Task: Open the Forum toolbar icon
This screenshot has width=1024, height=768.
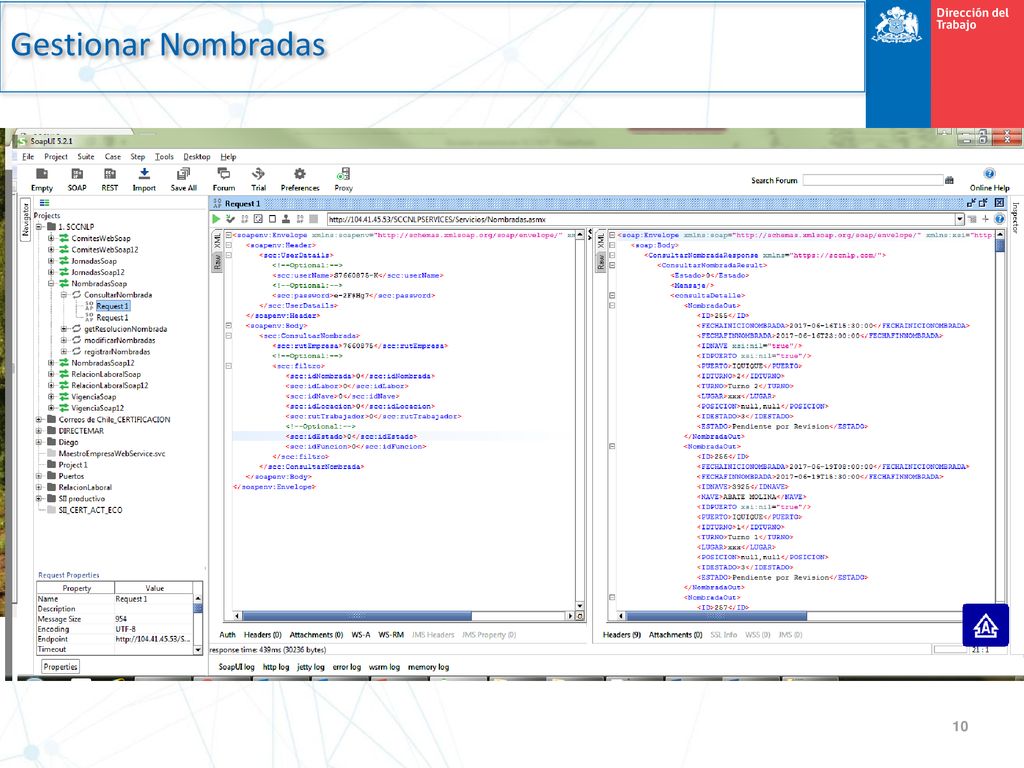Action: (x=224, y=174)
